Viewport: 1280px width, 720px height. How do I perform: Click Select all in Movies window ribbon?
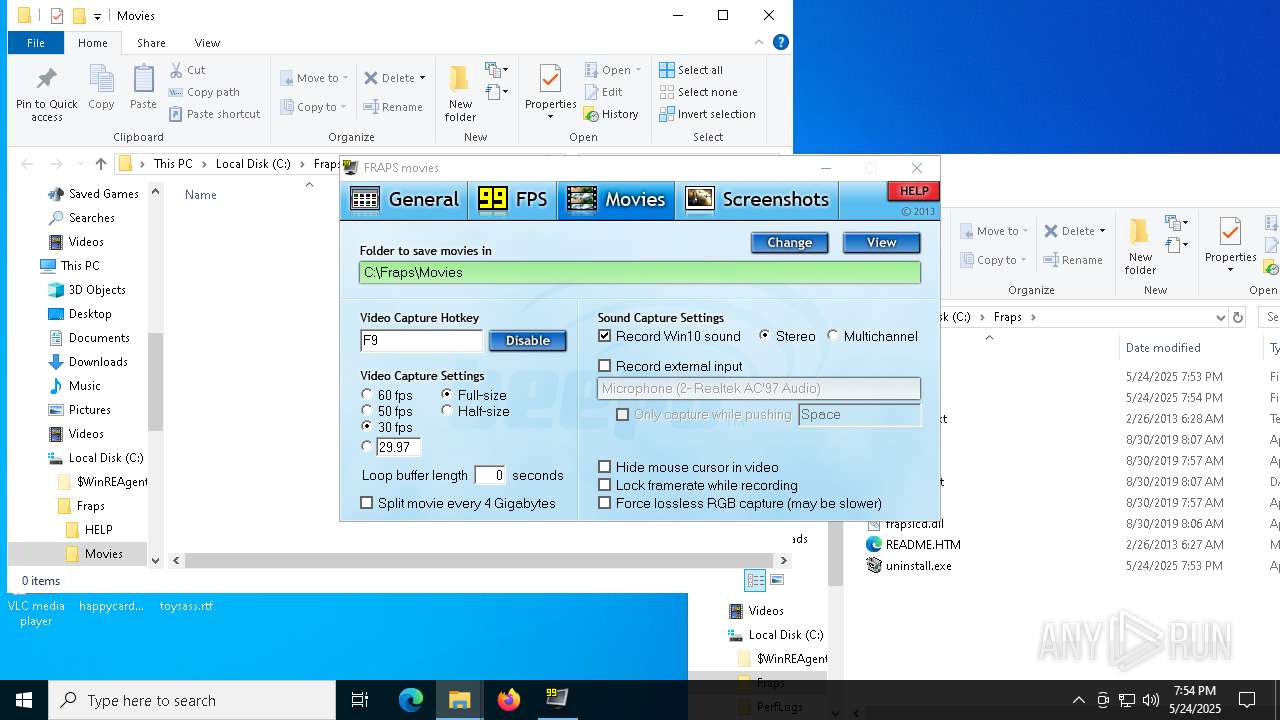tap(691, 70)
